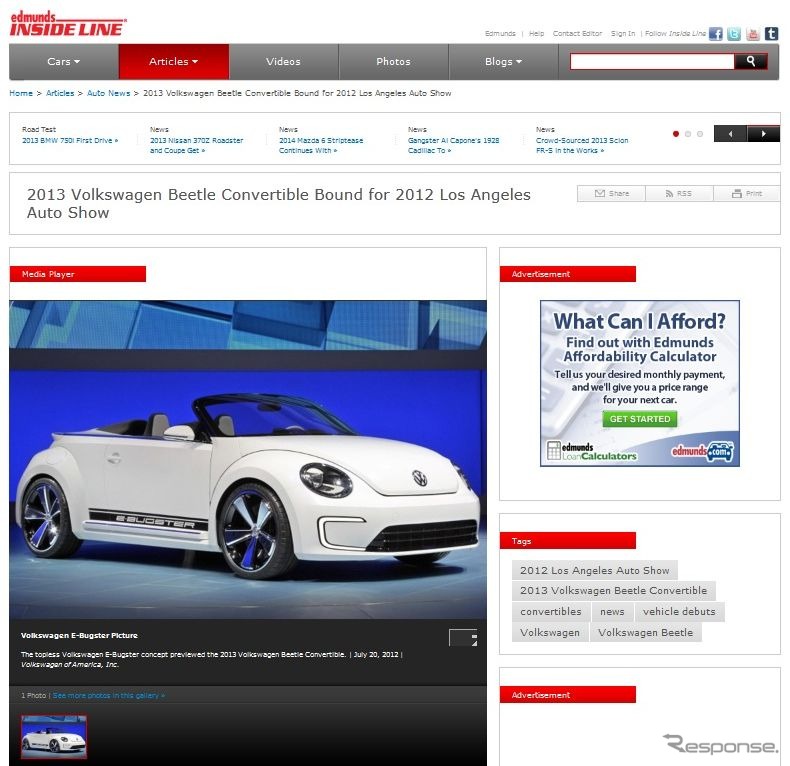
Task: Click Get Started in the affordability ad
Action: pyautogui.click(x=640, y=419)
